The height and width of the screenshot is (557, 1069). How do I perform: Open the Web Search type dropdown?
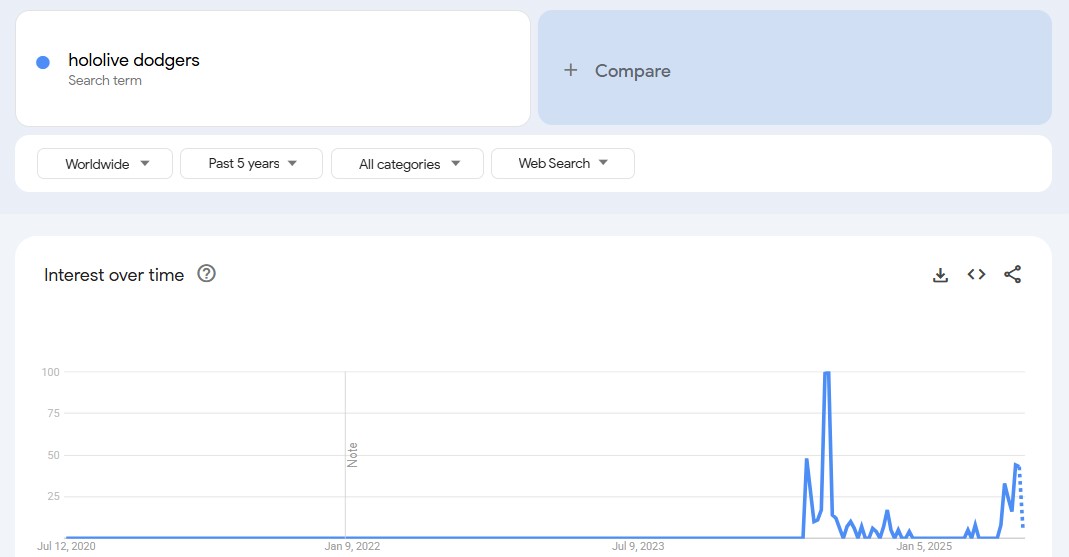click(563, 164)
